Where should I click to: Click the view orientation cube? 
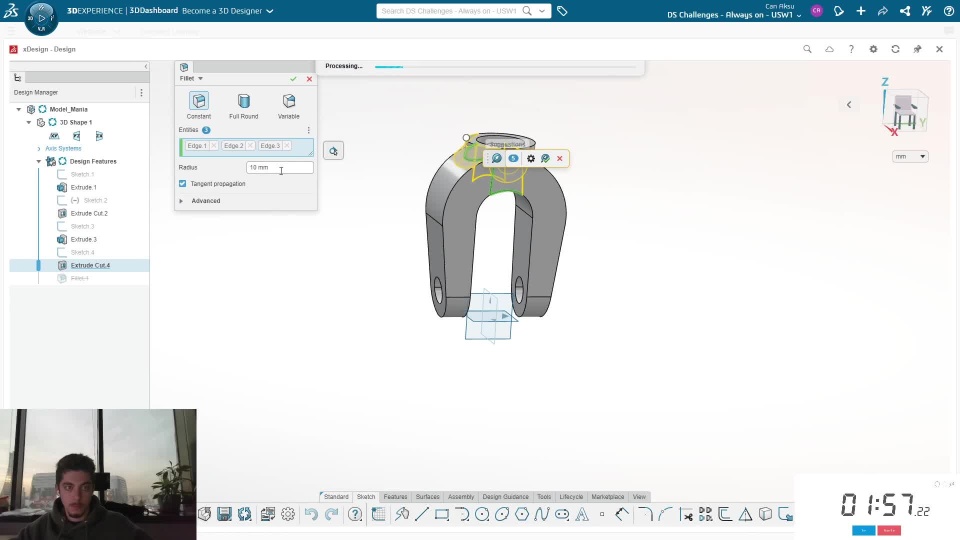(x=906, y=110)
